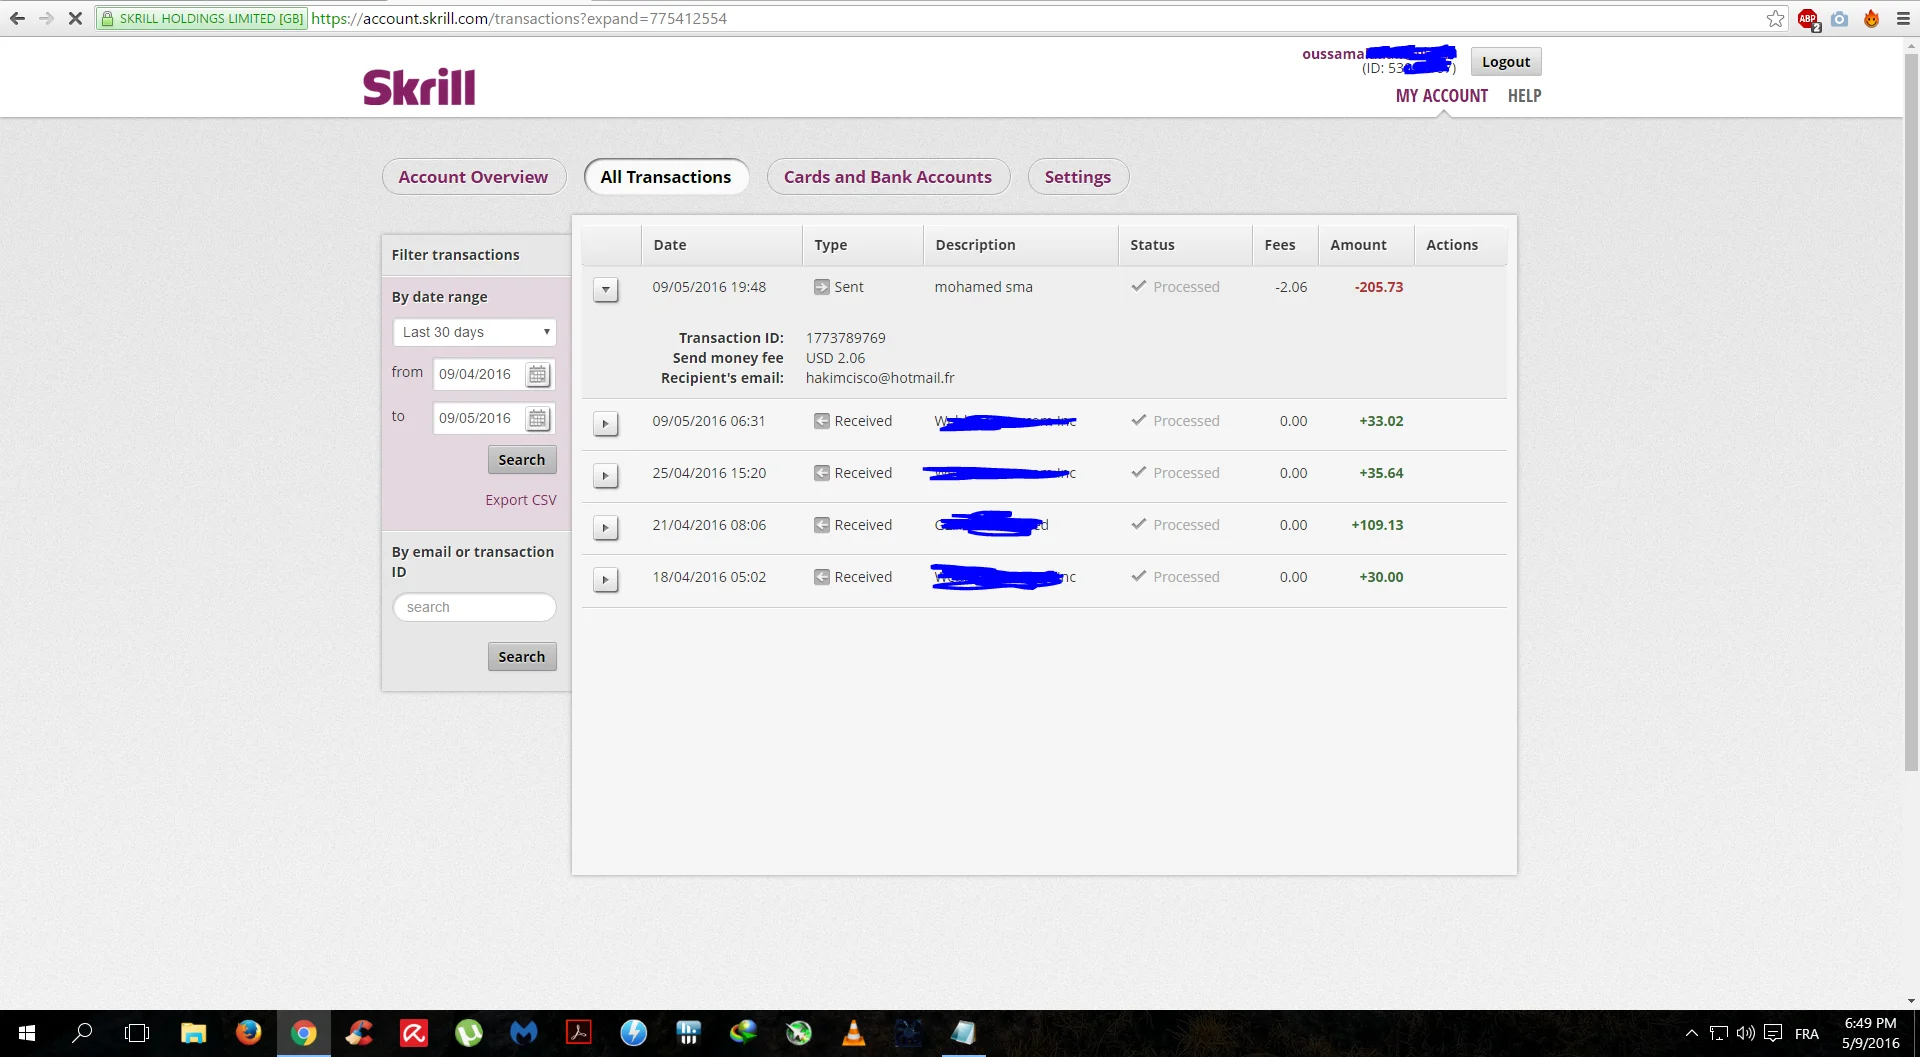Launch Firefox from the taskbar
The image size is (1920, 1057).
pyautogui.click(x=248, y=1033)
